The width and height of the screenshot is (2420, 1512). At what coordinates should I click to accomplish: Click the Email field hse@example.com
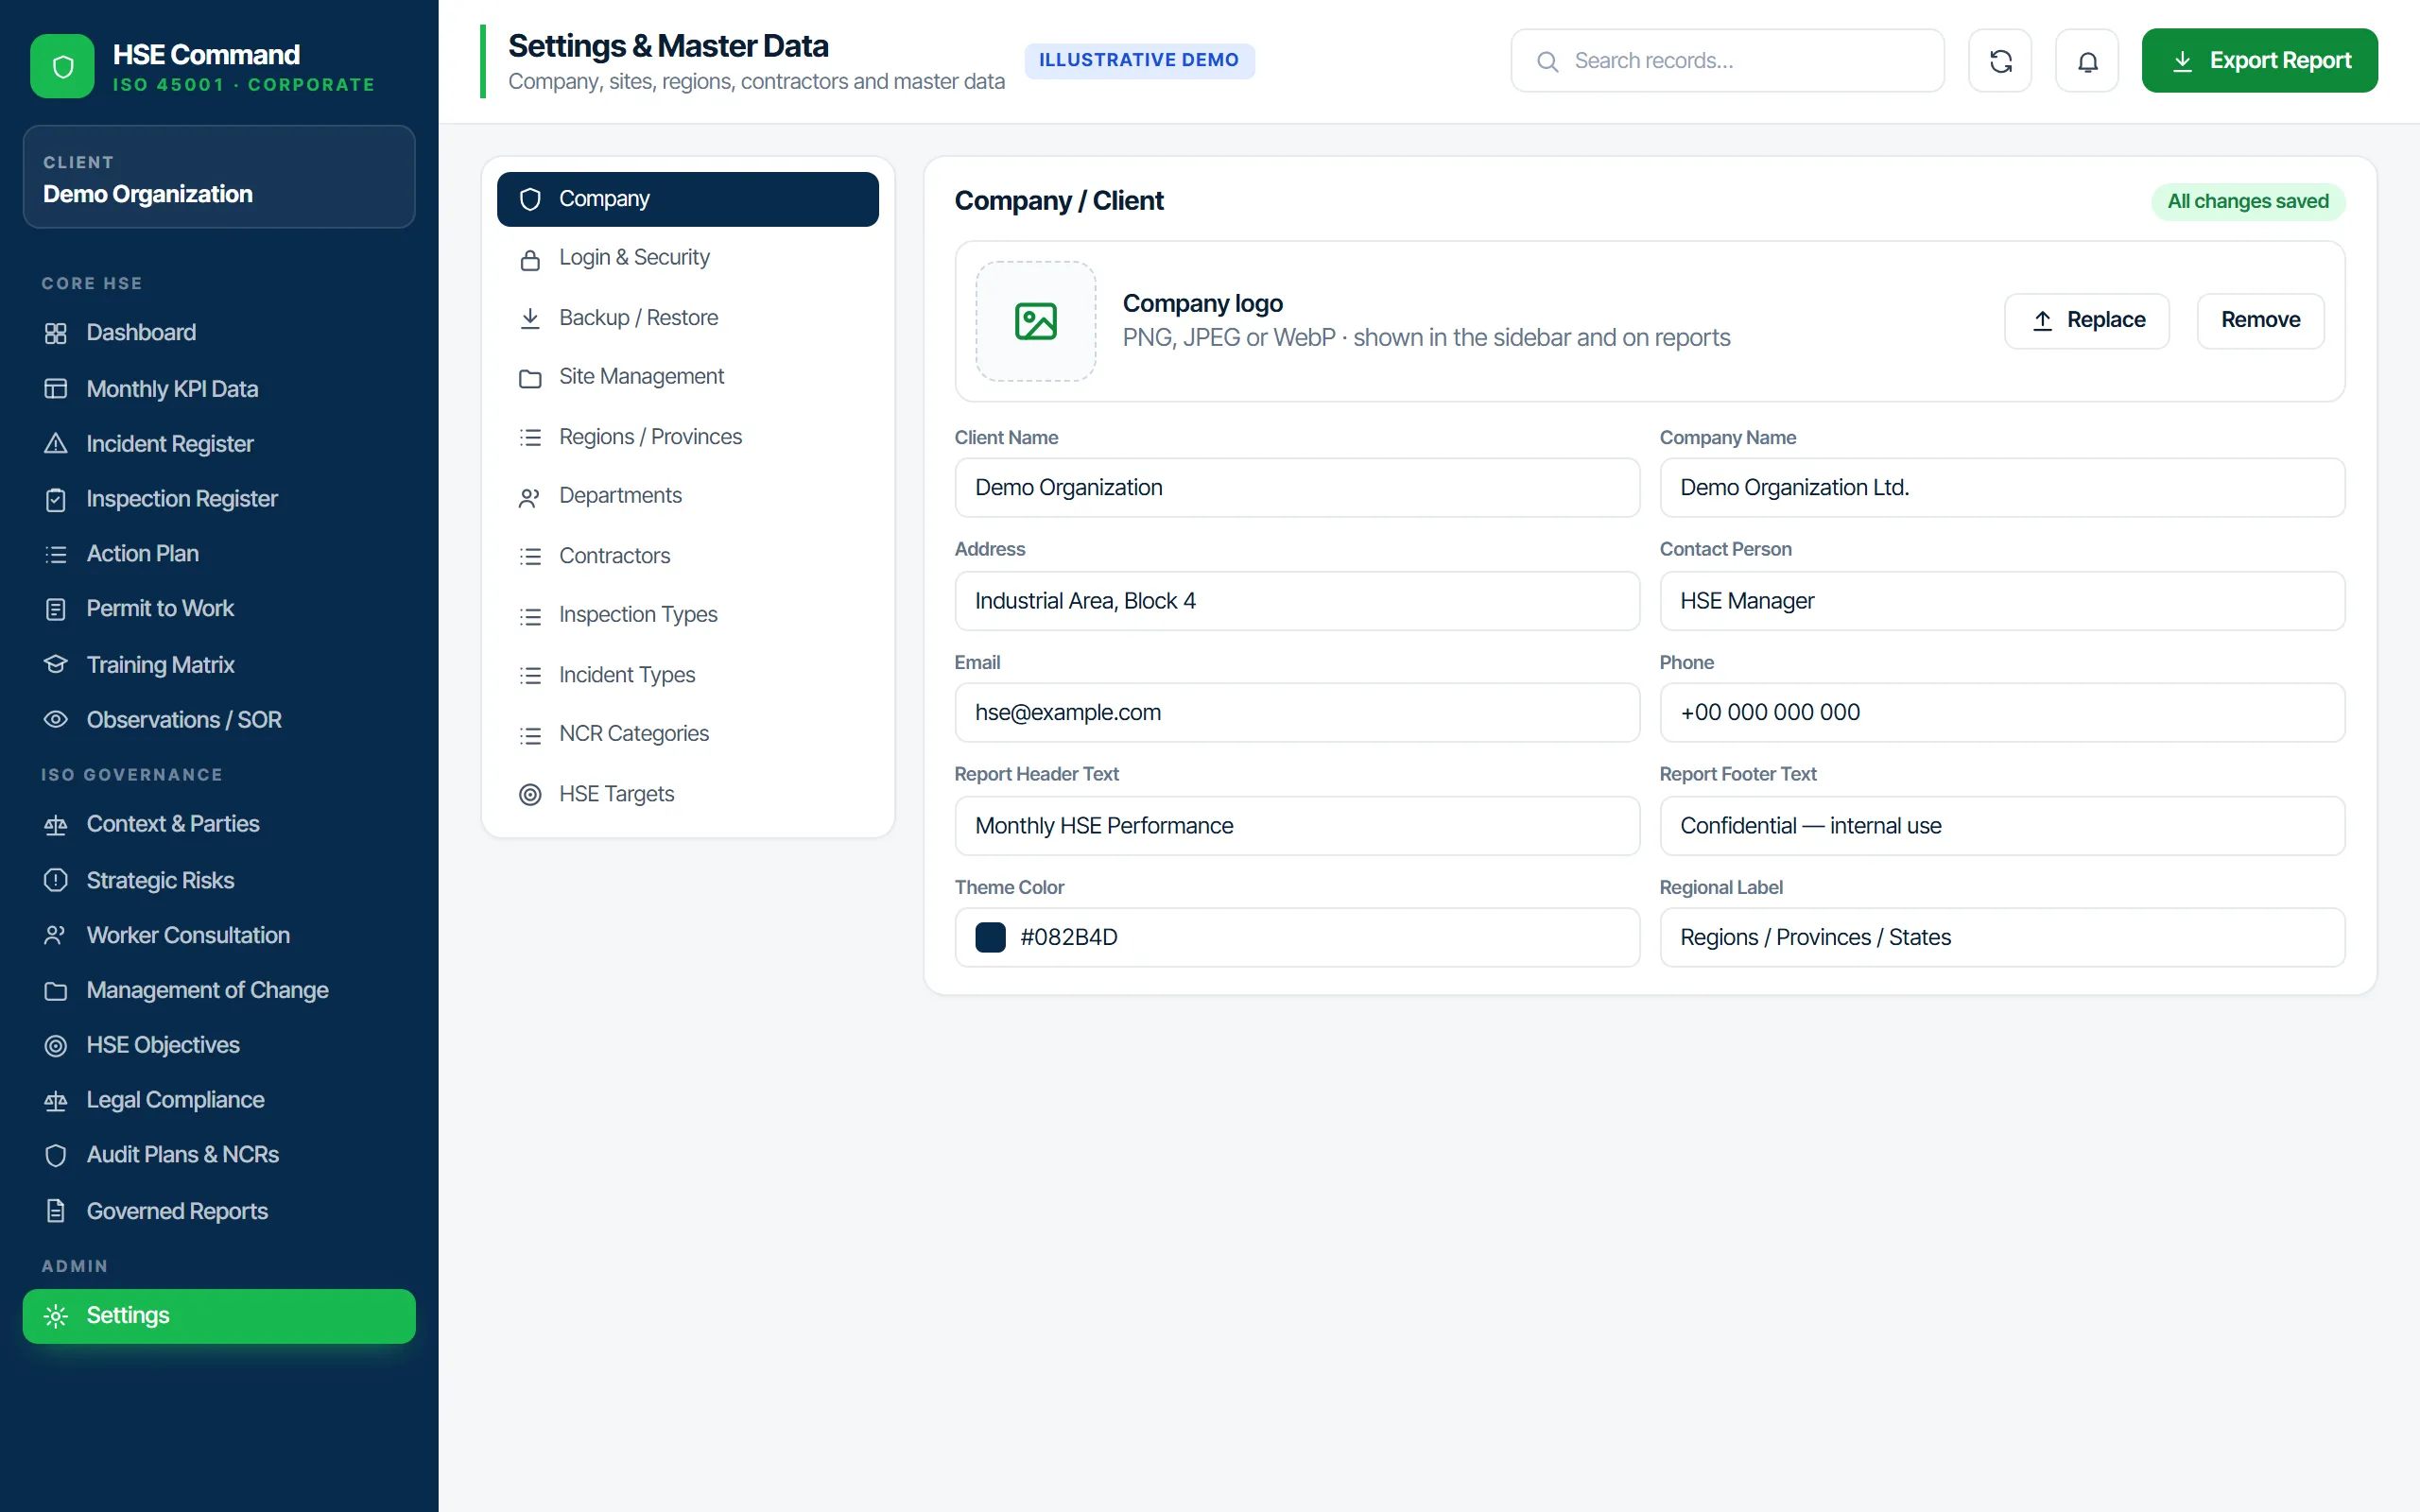1297,713
